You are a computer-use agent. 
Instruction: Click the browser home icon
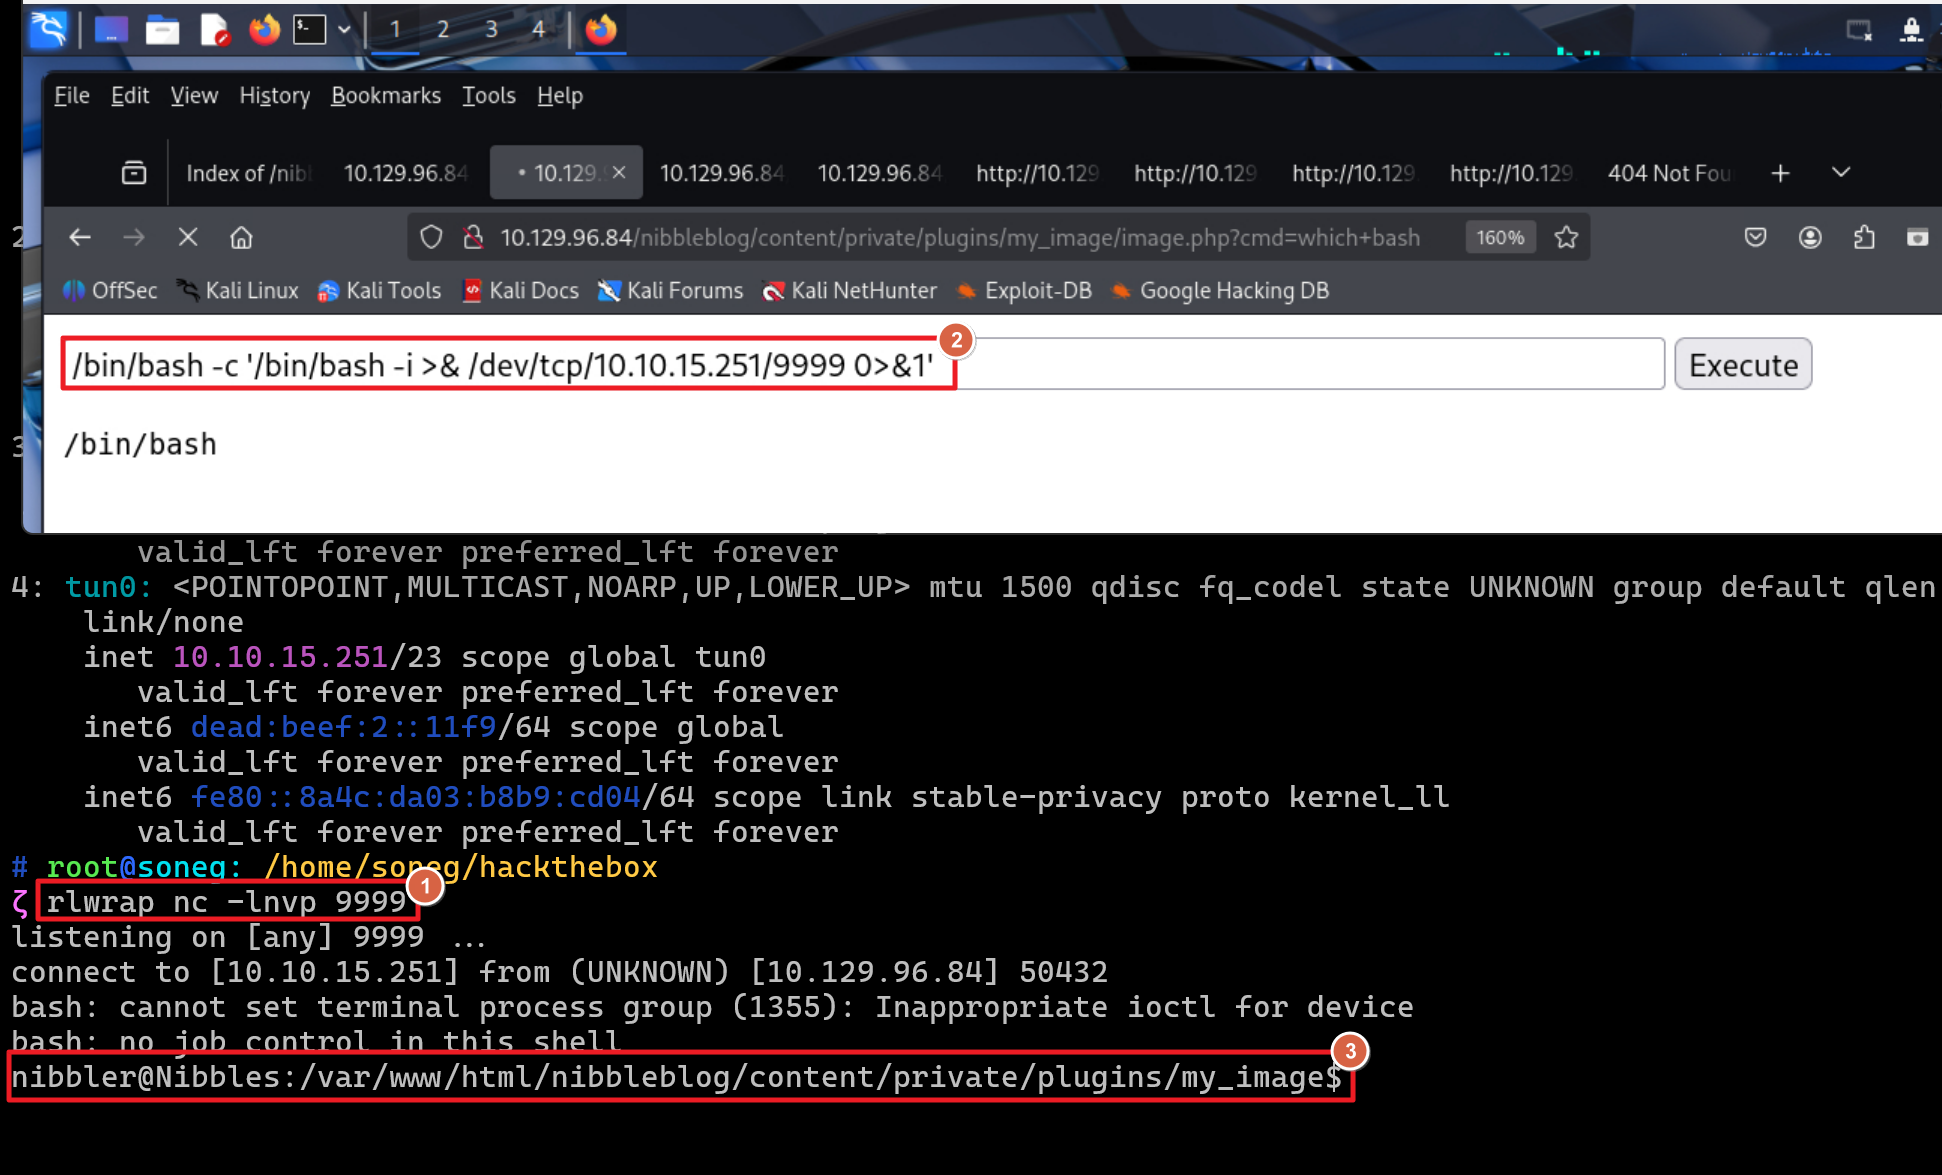pos(241,237)
